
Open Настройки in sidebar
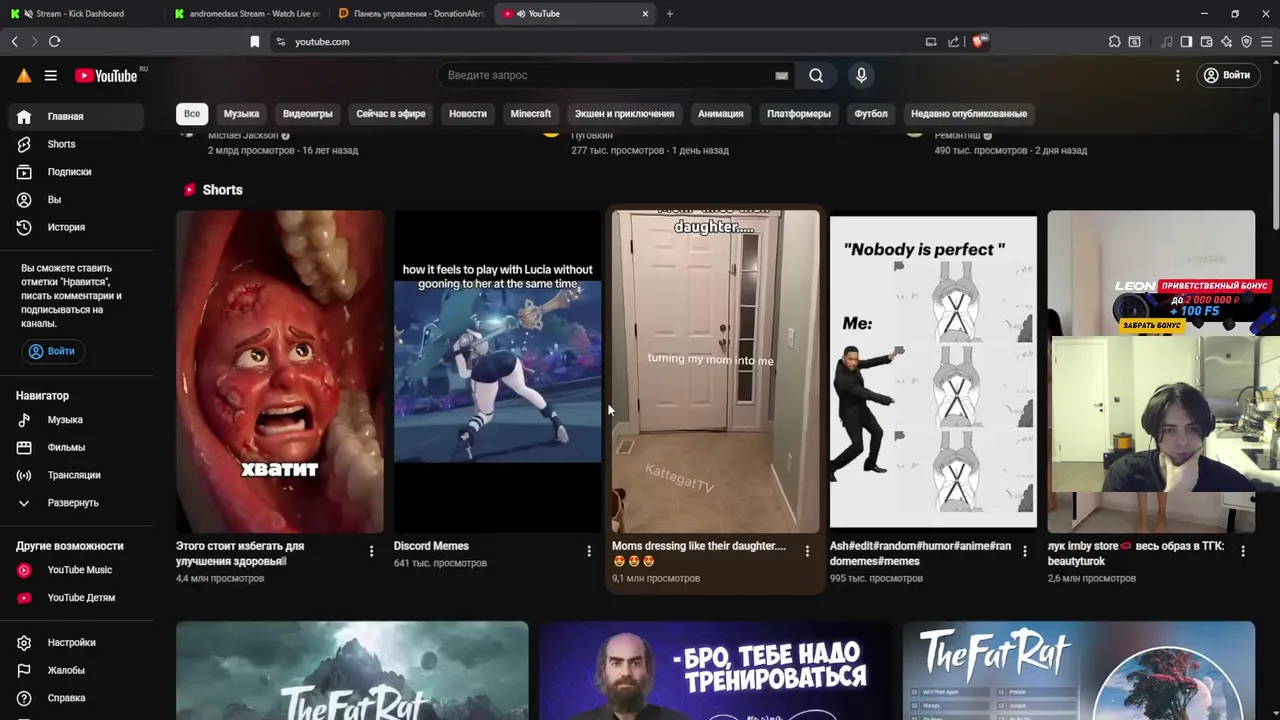(78, 643)
